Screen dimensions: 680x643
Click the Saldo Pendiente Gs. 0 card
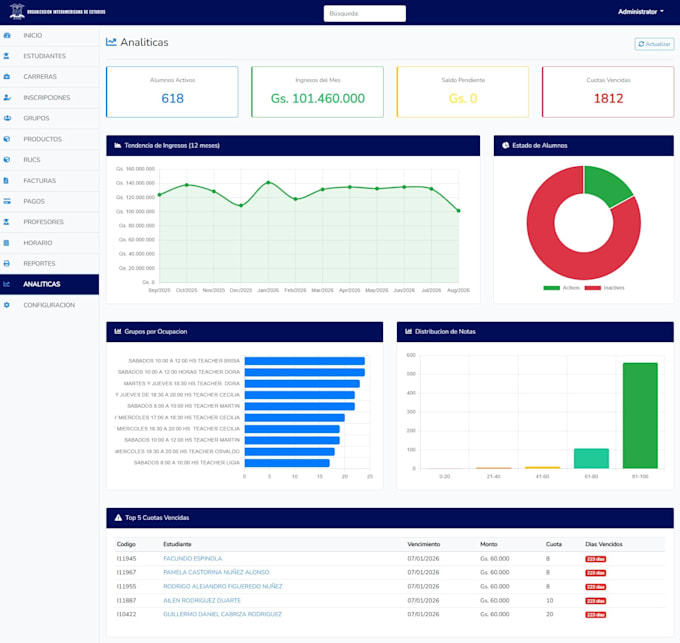pos(463,92)
